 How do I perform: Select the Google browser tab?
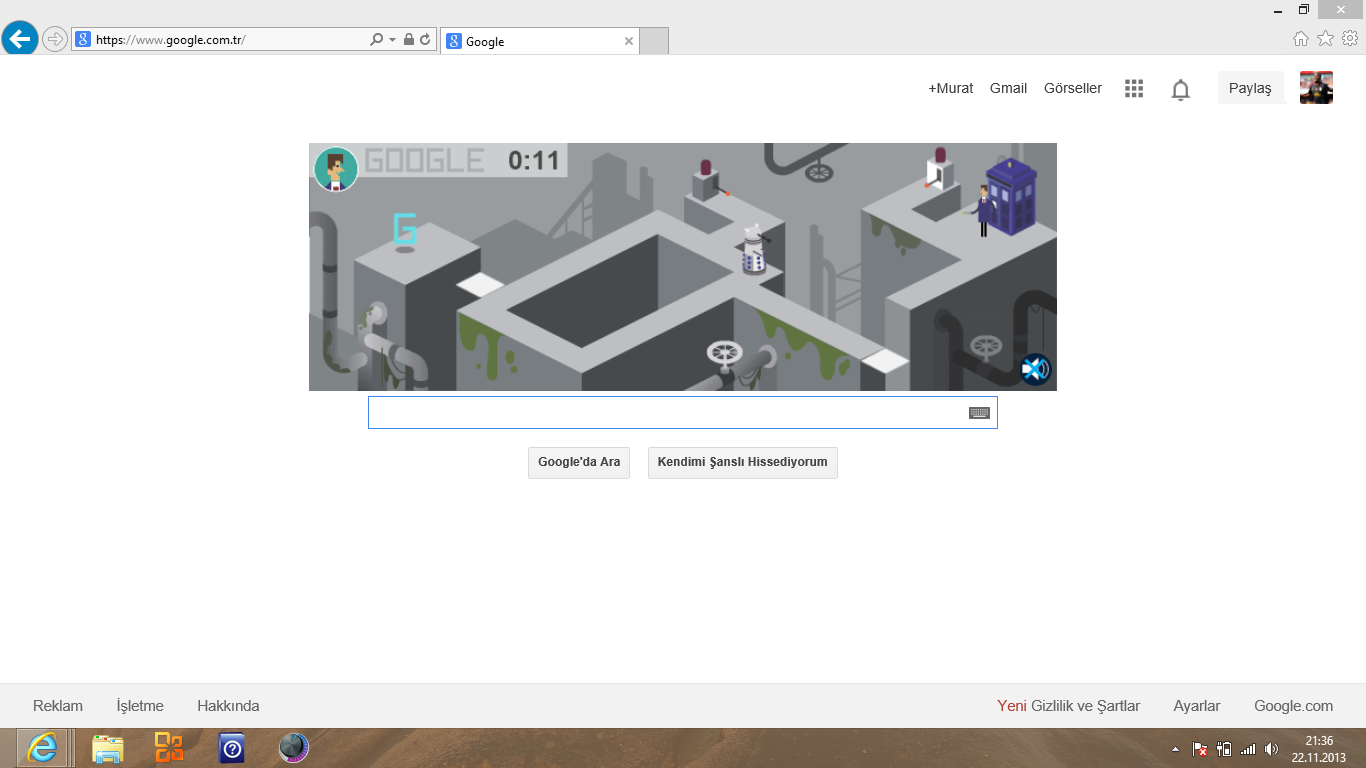click(x=540, y=42)
